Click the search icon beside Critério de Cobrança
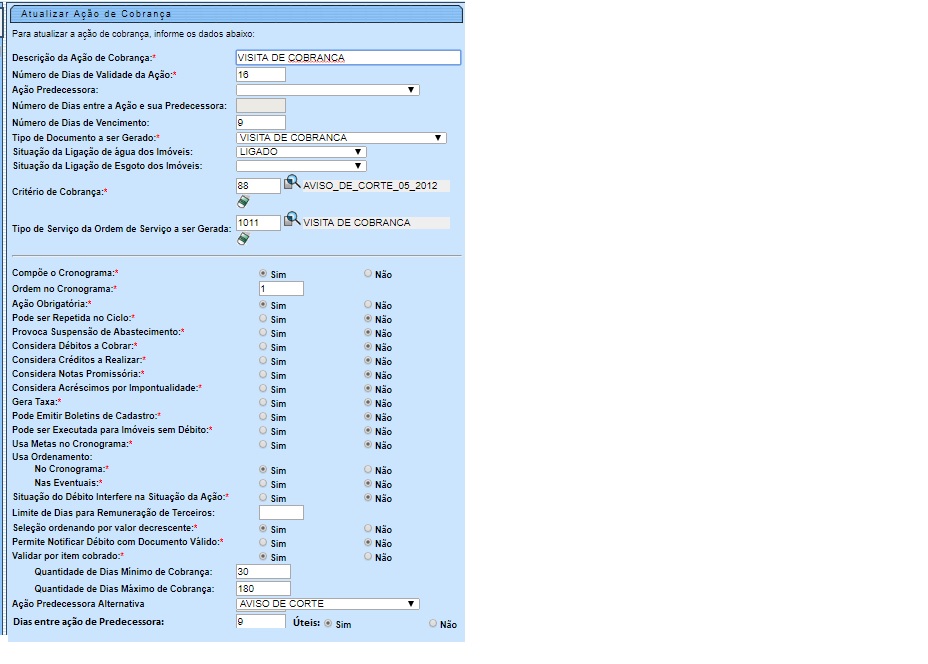This screenshot has height=664, width=928. [292, 183]
